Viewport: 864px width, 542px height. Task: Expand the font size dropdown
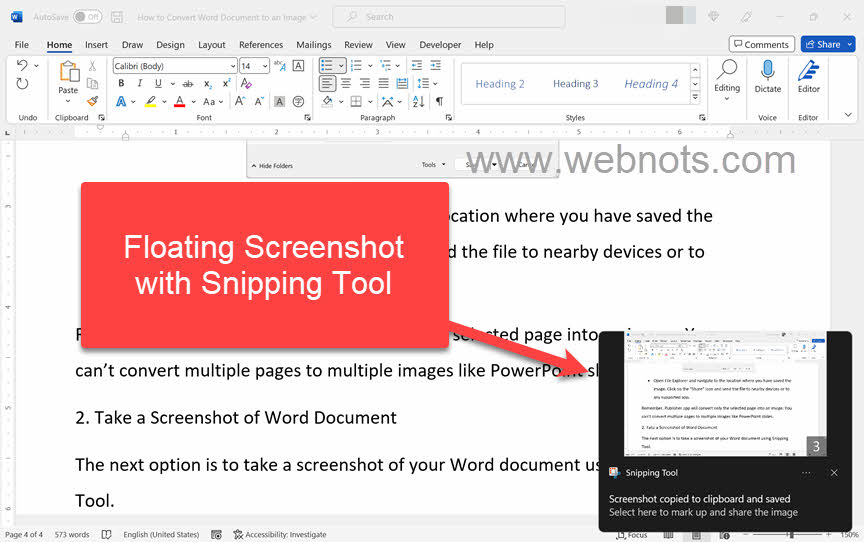265,66
